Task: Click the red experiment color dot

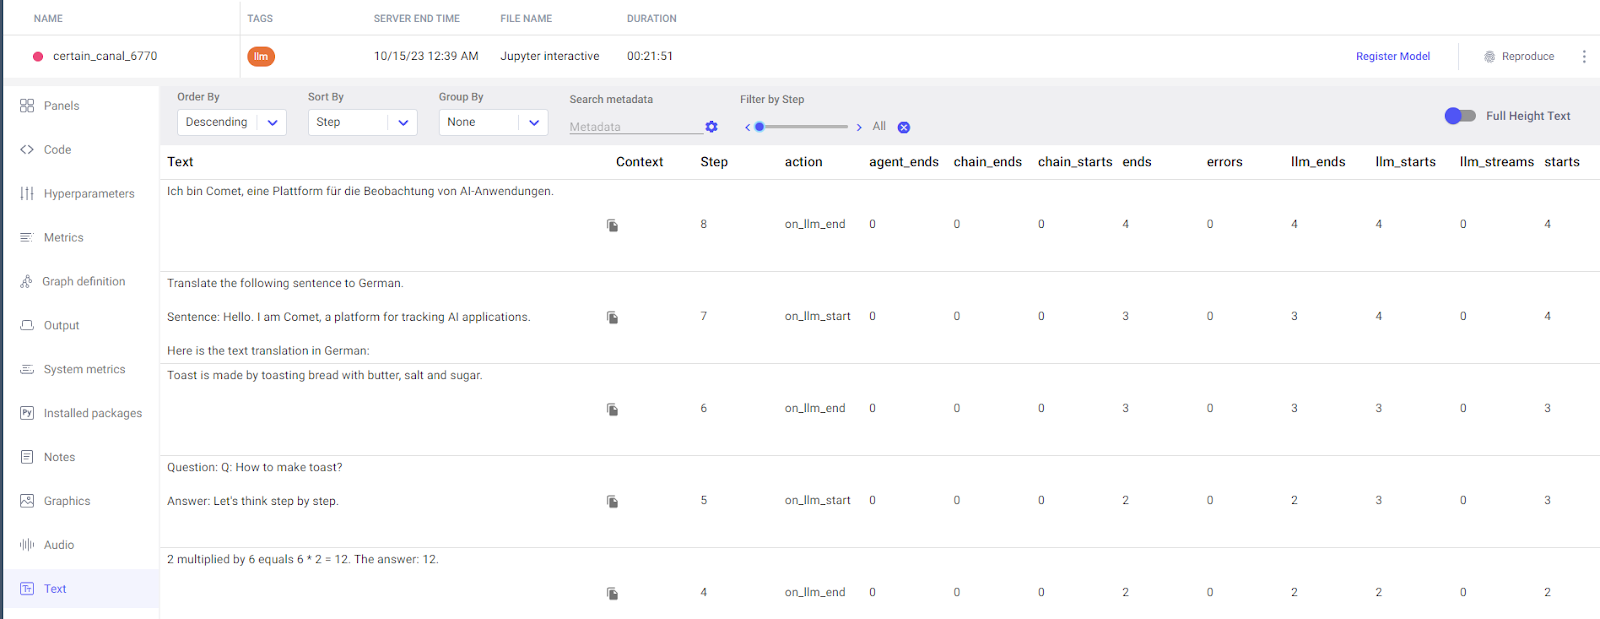Action: tap(38, 57)
